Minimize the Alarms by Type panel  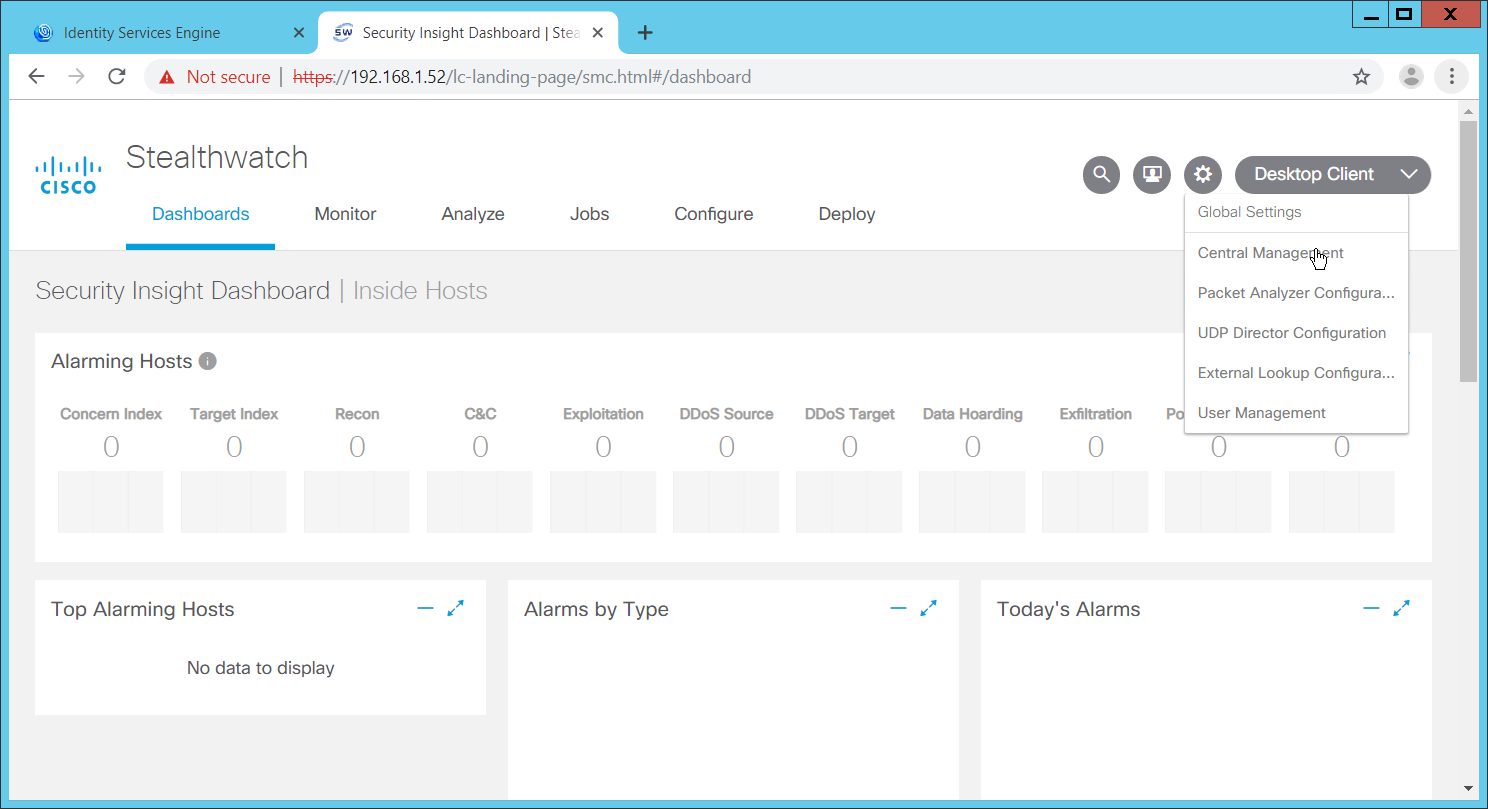tap(898, 608)
